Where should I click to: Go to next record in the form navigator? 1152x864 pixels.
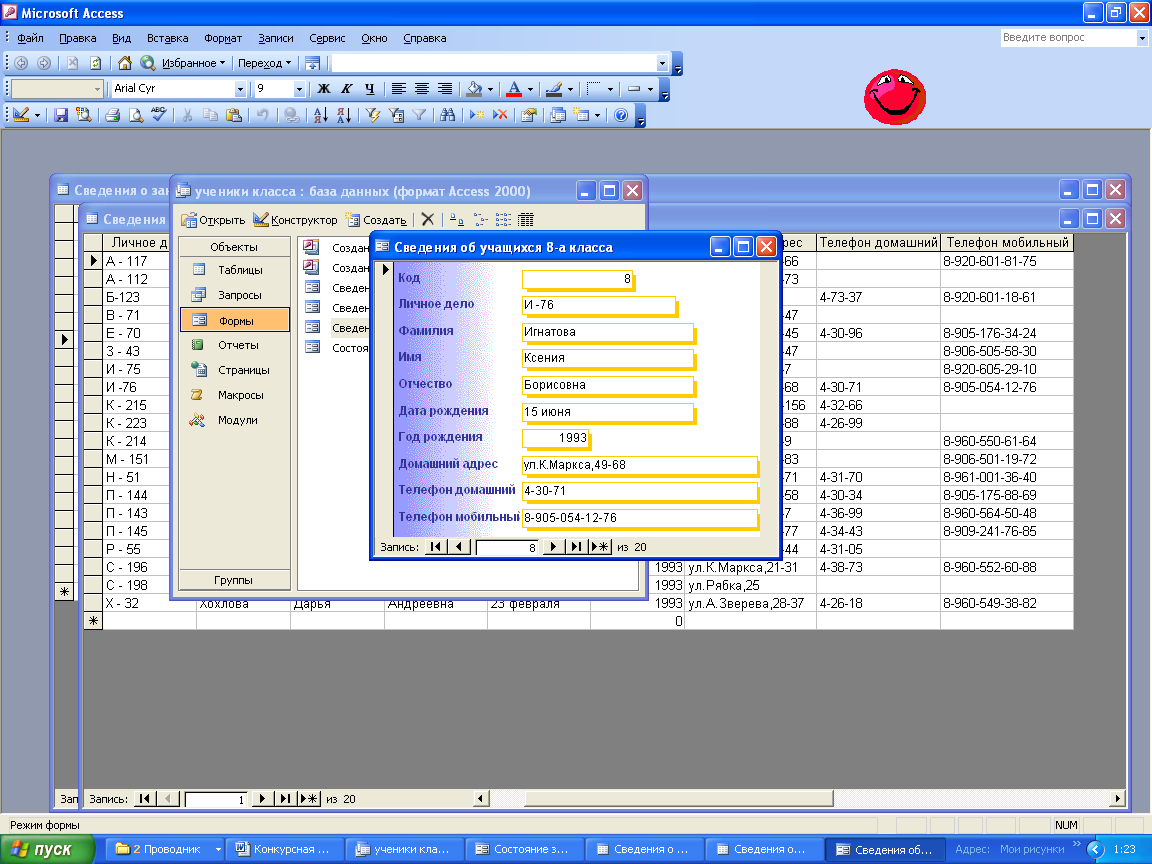[553, 547]
